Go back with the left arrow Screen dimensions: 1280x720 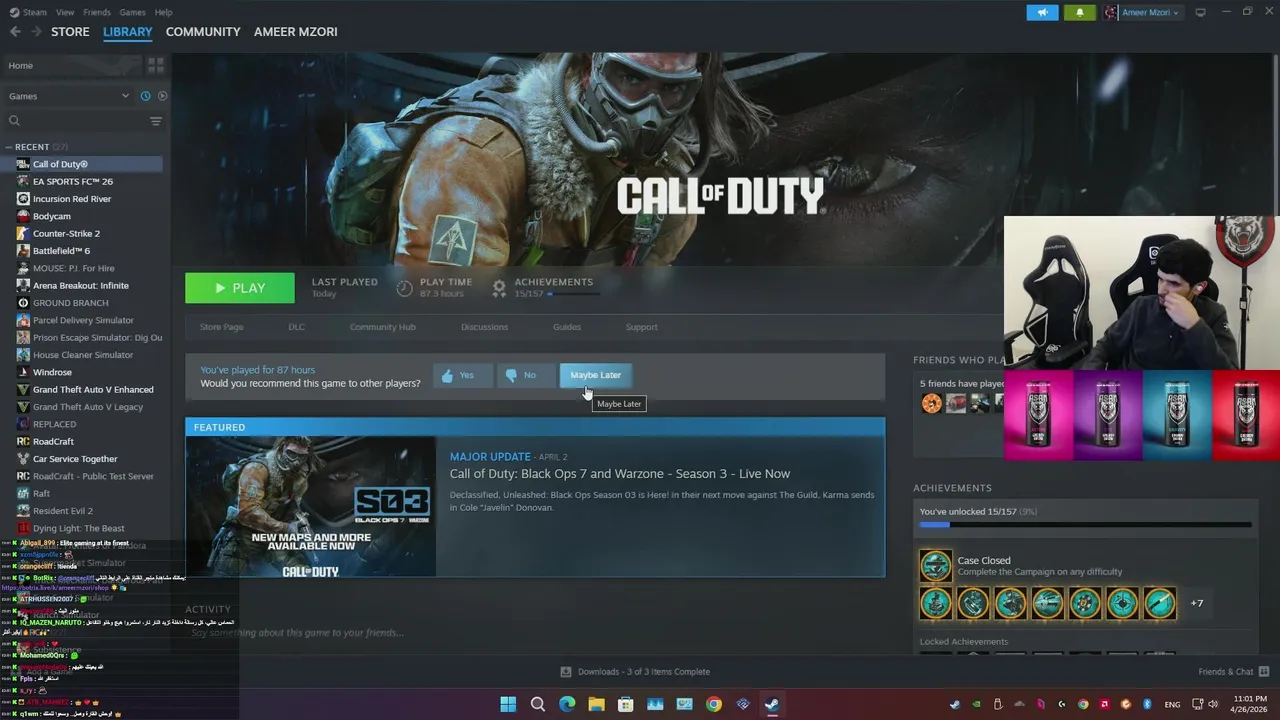click(x=15, y=32)
